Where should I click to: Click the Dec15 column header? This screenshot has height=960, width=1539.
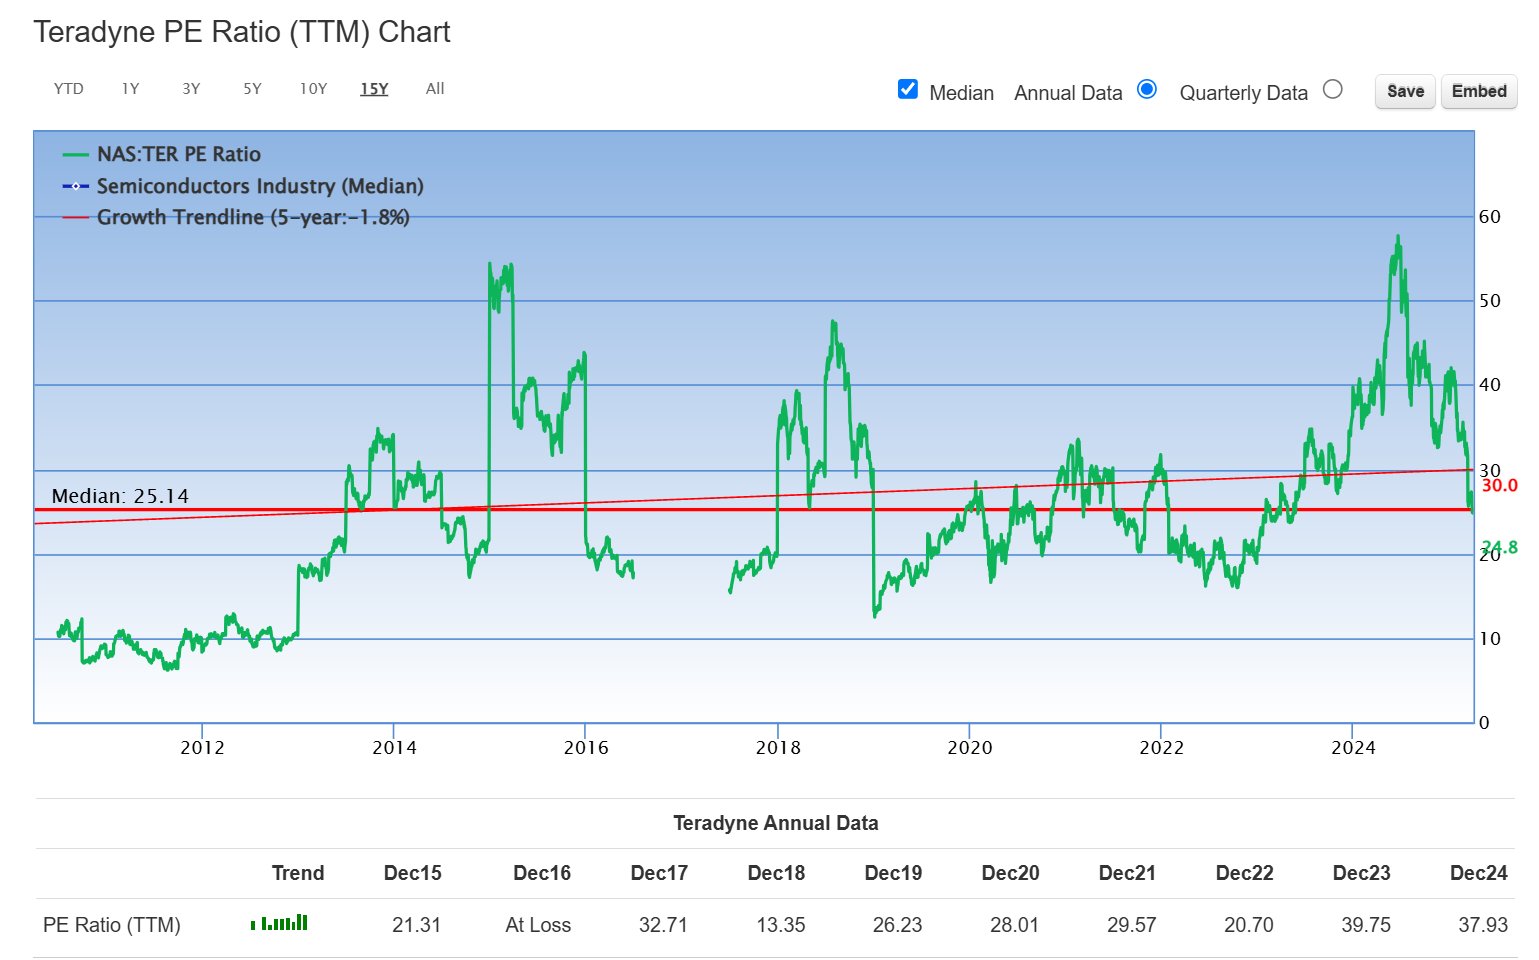click(412, 873)
